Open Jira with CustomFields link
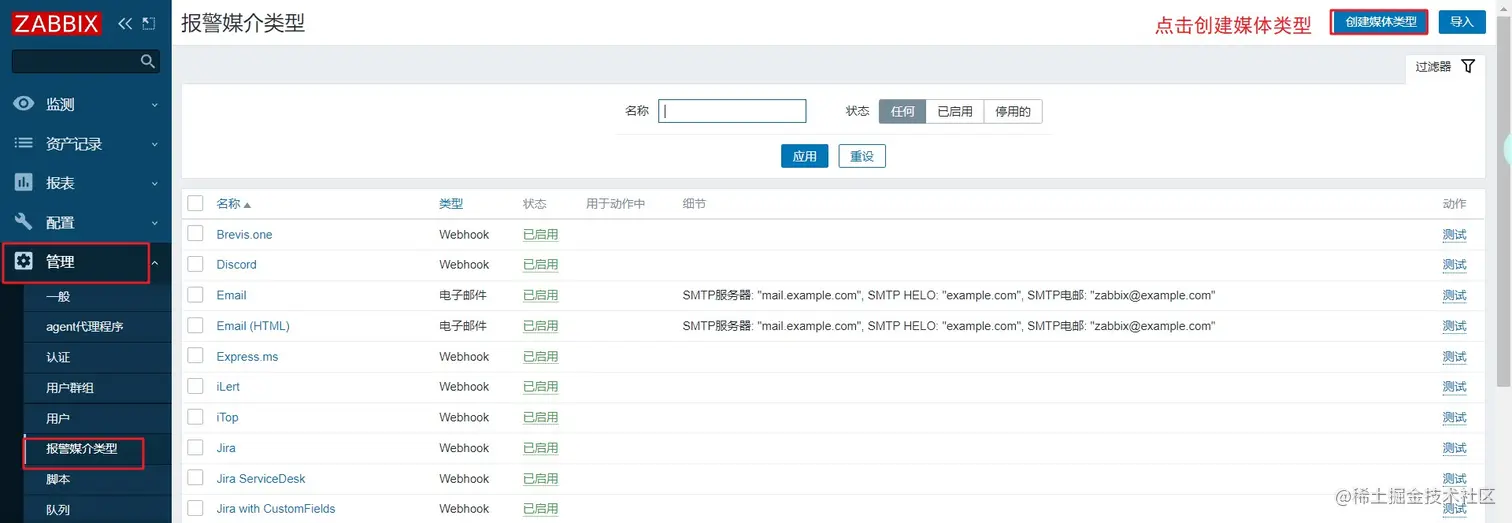 point(276,508)
